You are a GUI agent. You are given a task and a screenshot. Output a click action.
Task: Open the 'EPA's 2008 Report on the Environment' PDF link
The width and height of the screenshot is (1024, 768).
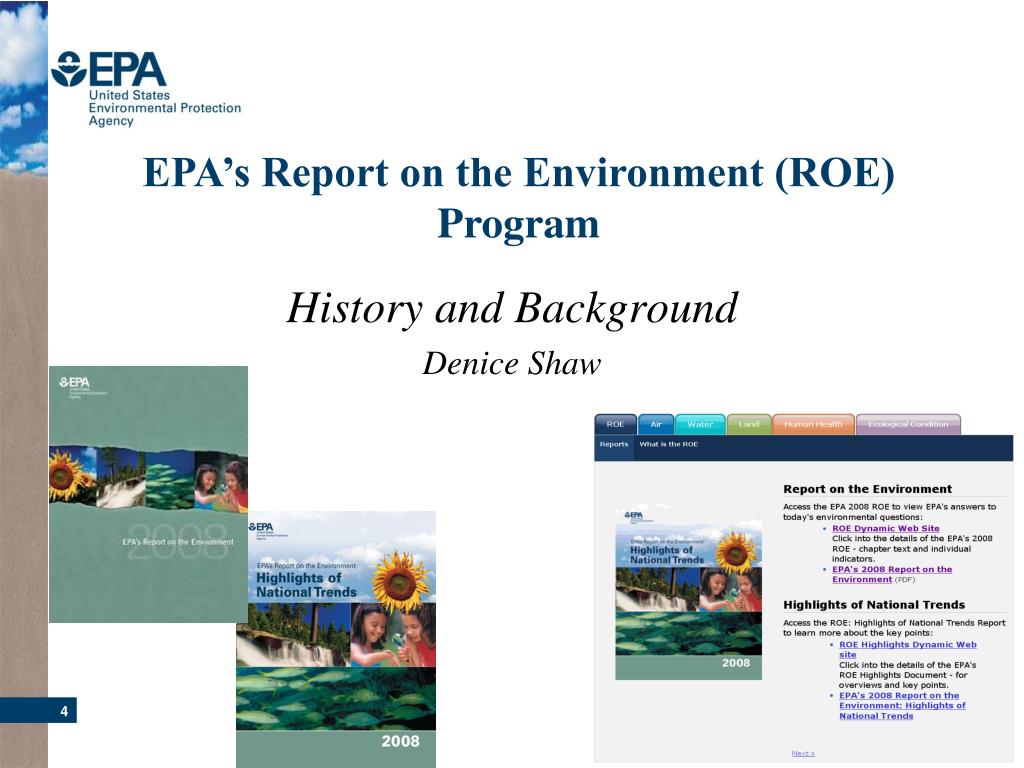point(892,574)
